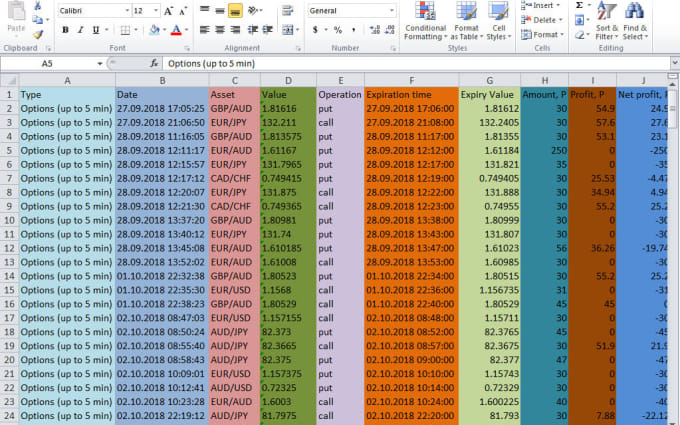Open the Calibri font name dropdown

tap(127, 10)
